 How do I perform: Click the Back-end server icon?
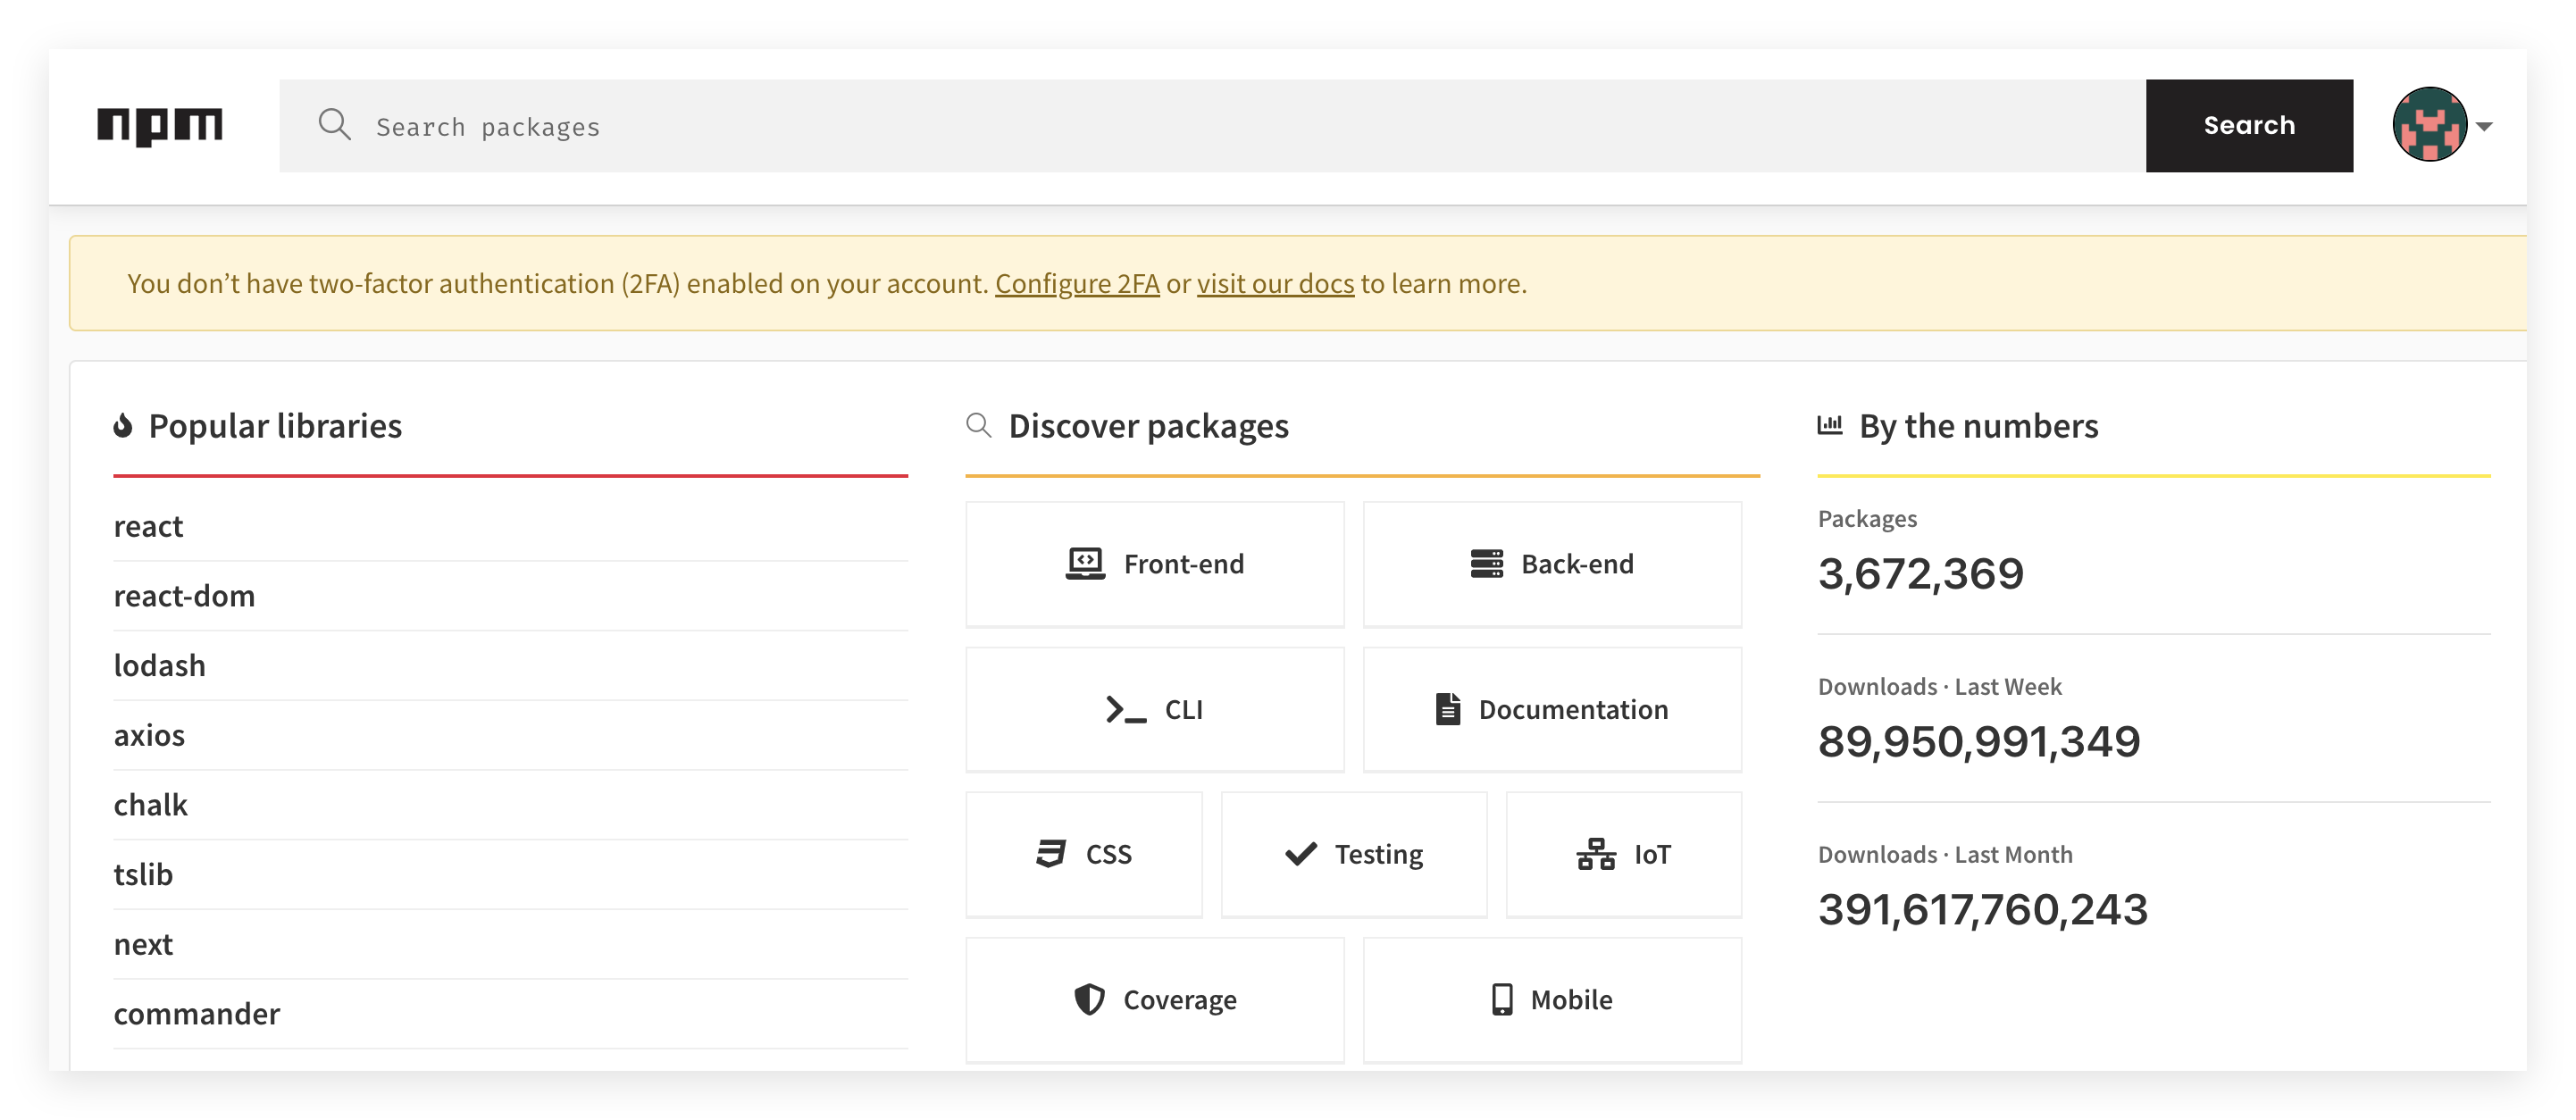point(1486,564)
